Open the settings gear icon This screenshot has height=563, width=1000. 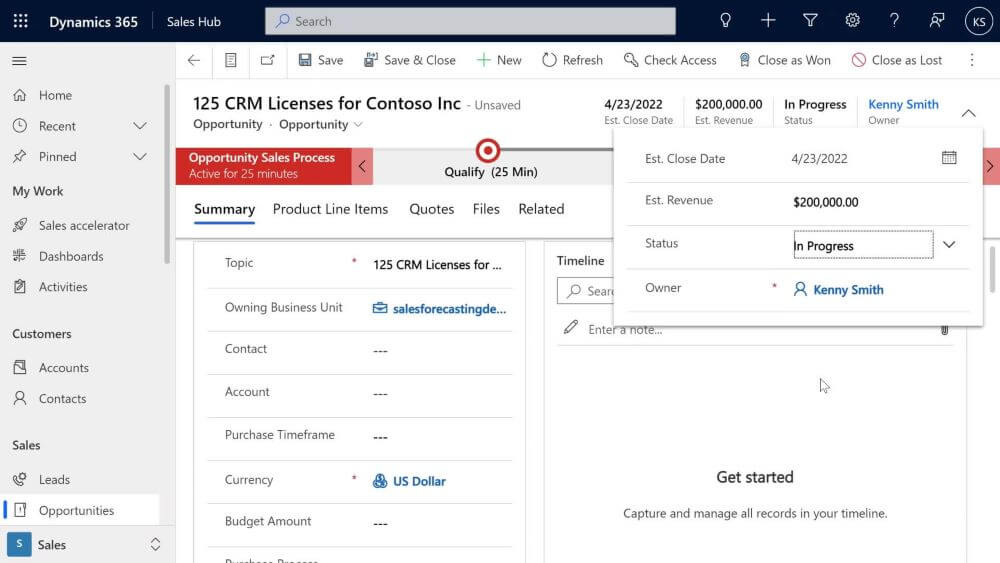click(x=852, y=21)
